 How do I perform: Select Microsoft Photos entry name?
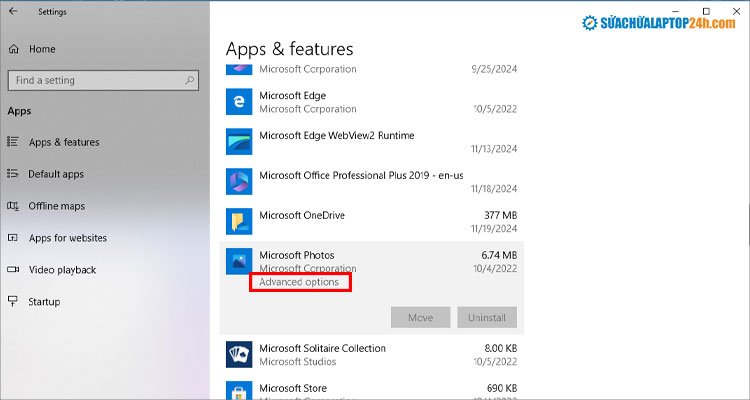pyautogui.click(x=297, y=255)
